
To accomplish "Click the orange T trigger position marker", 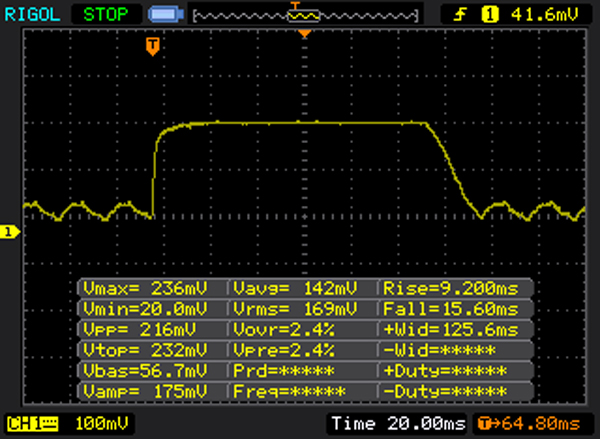I will [x=153, y=46].
